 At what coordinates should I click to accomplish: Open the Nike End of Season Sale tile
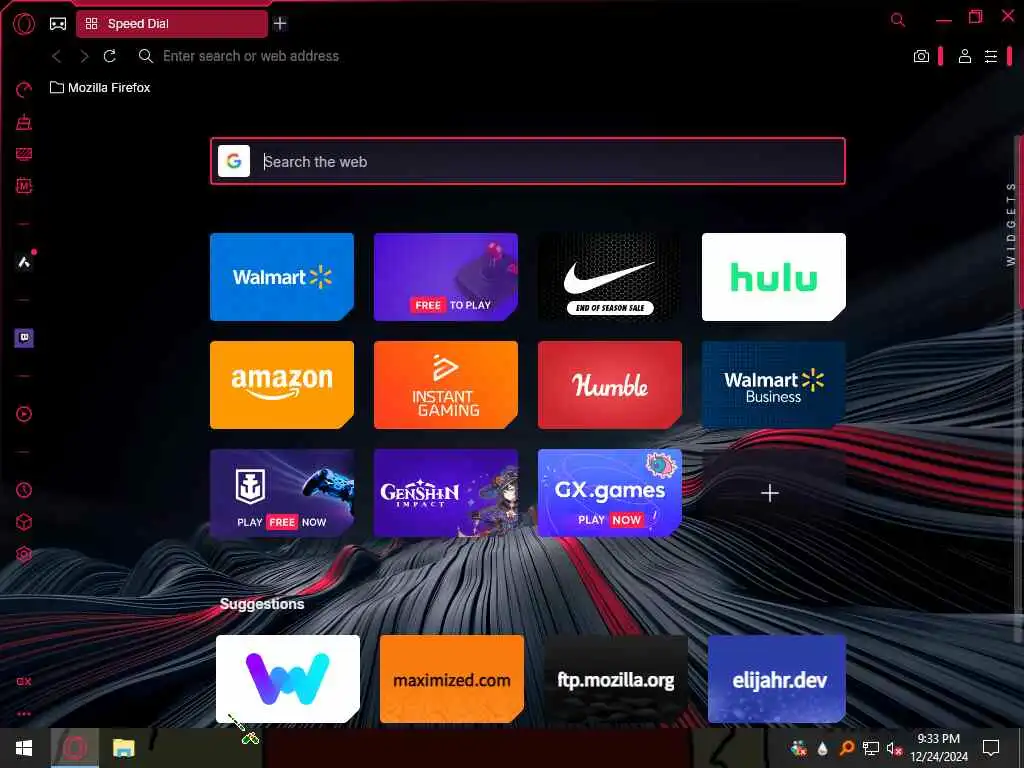point(609,277)
